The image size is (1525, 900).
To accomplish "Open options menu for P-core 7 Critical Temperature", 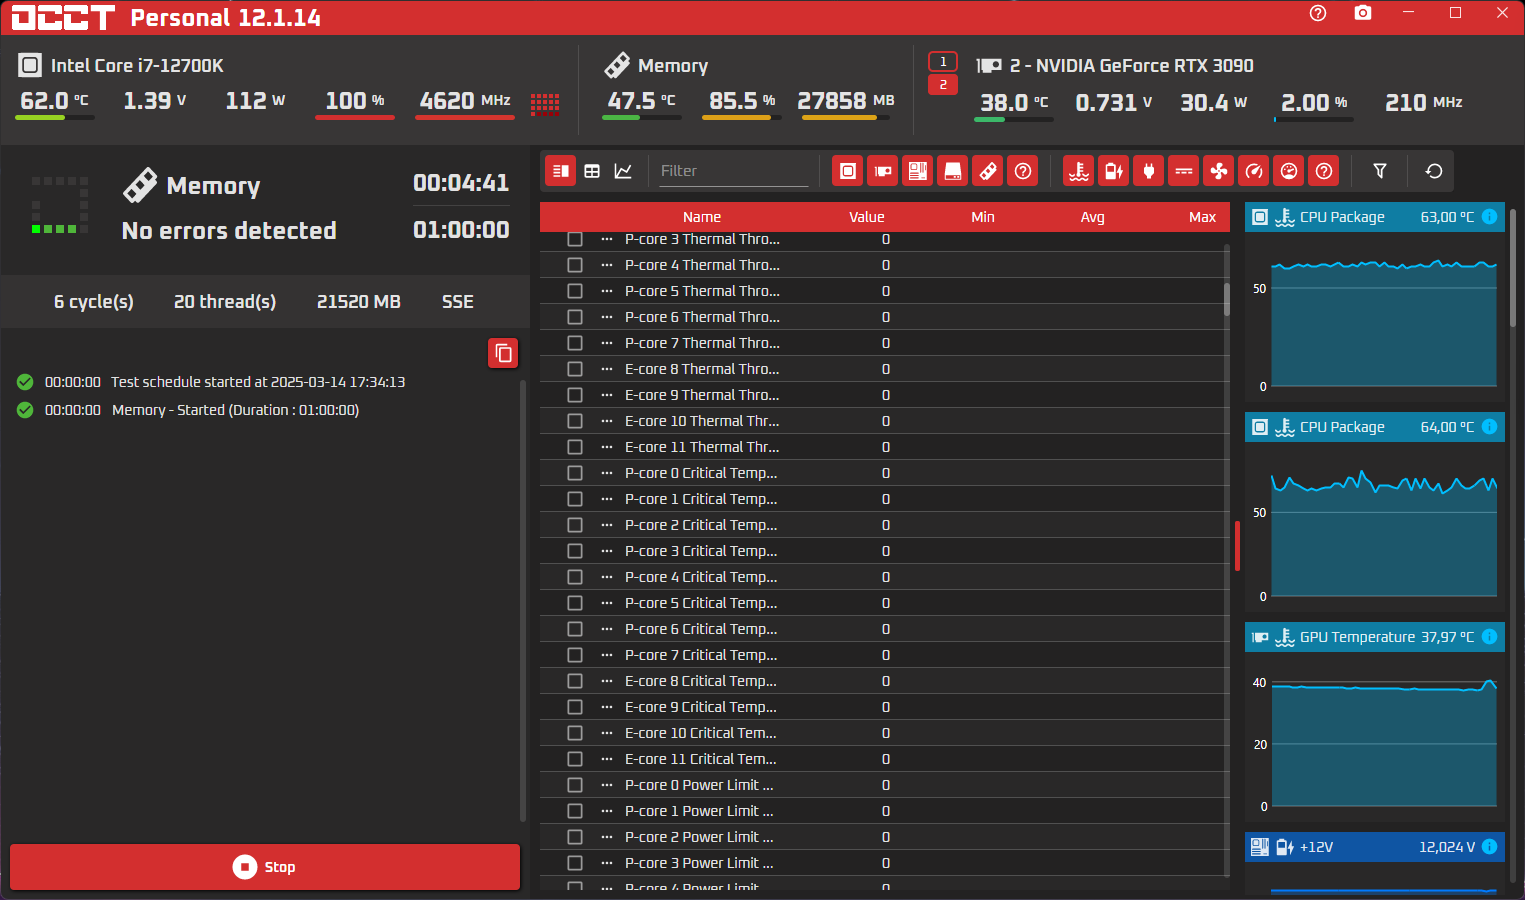I will coord(607,655).
